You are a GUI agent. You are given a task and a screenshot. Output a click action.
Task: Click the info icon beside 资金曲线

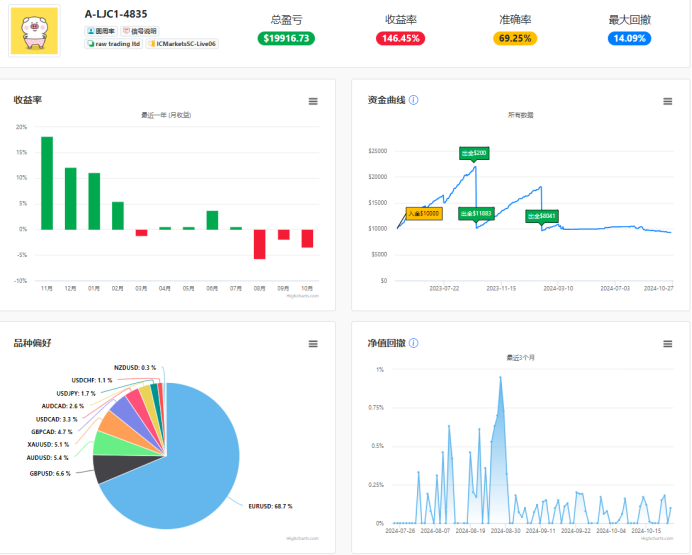[x=414, y=100]
